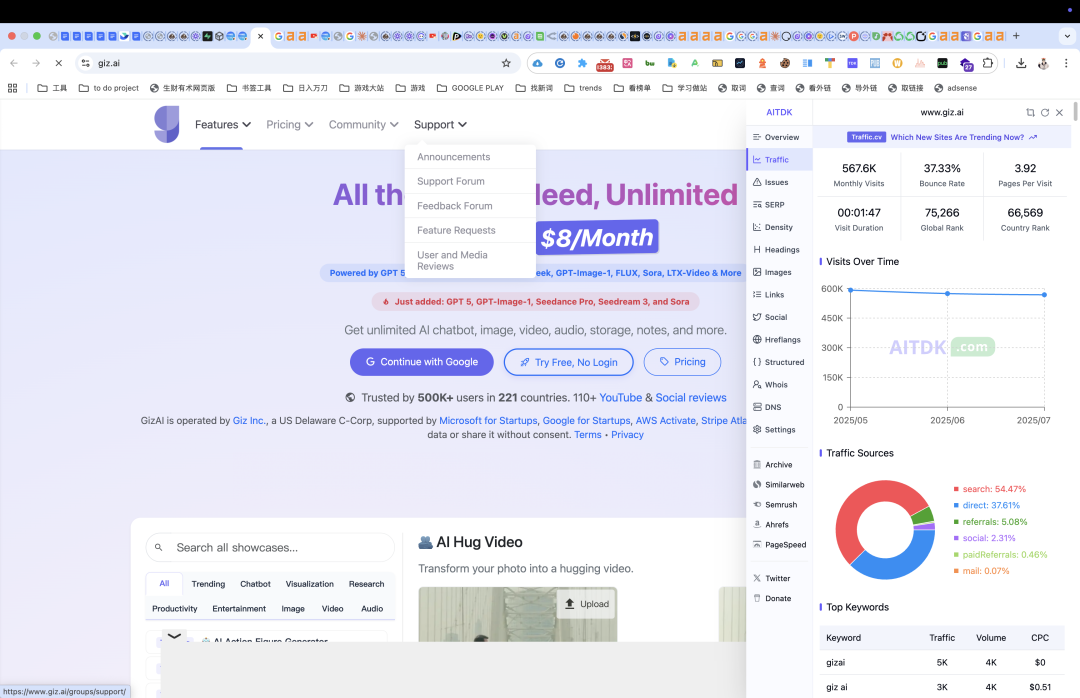
Task: Open the Overview section in AITDK sidebar
Action: tap(779, 137)
